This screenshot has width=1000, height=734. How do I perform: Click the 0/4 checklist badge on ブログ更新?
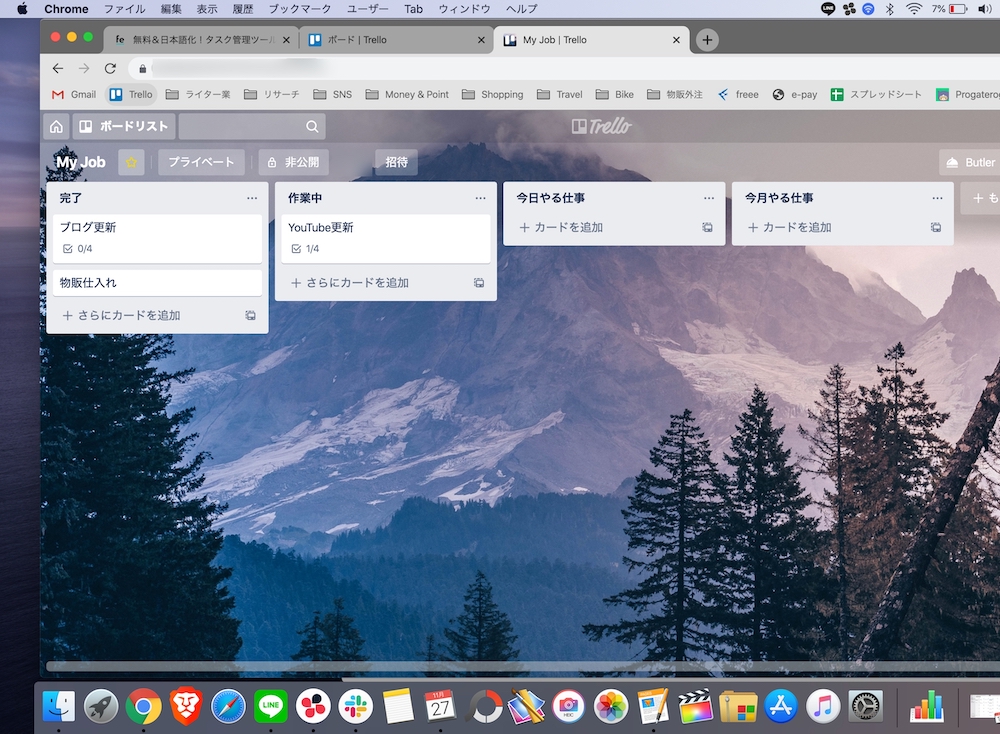pos(77,249)
